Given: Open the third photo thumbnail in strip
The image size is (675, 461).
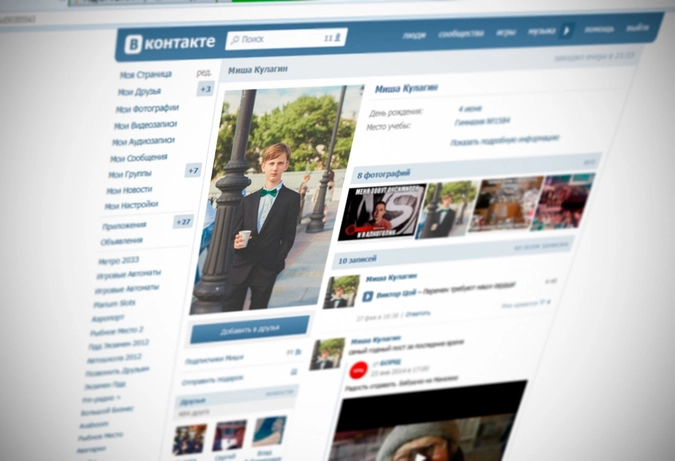Looking at the screenshot, I should point(507,204).
